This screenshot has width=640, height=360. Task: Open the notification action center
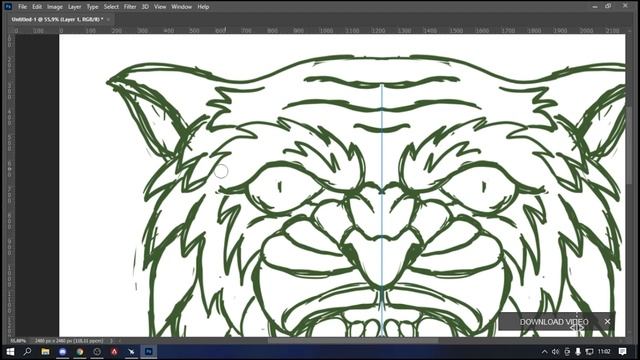622,351
